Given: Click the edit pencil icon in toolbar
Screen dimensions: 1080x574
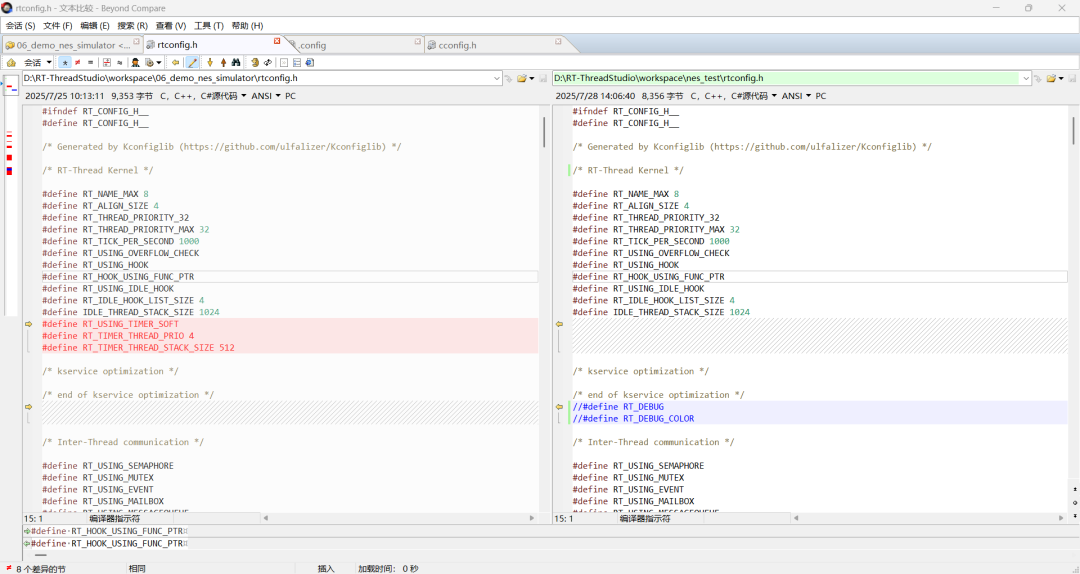Looking at the screenshot, I should (x=192, y=62).
